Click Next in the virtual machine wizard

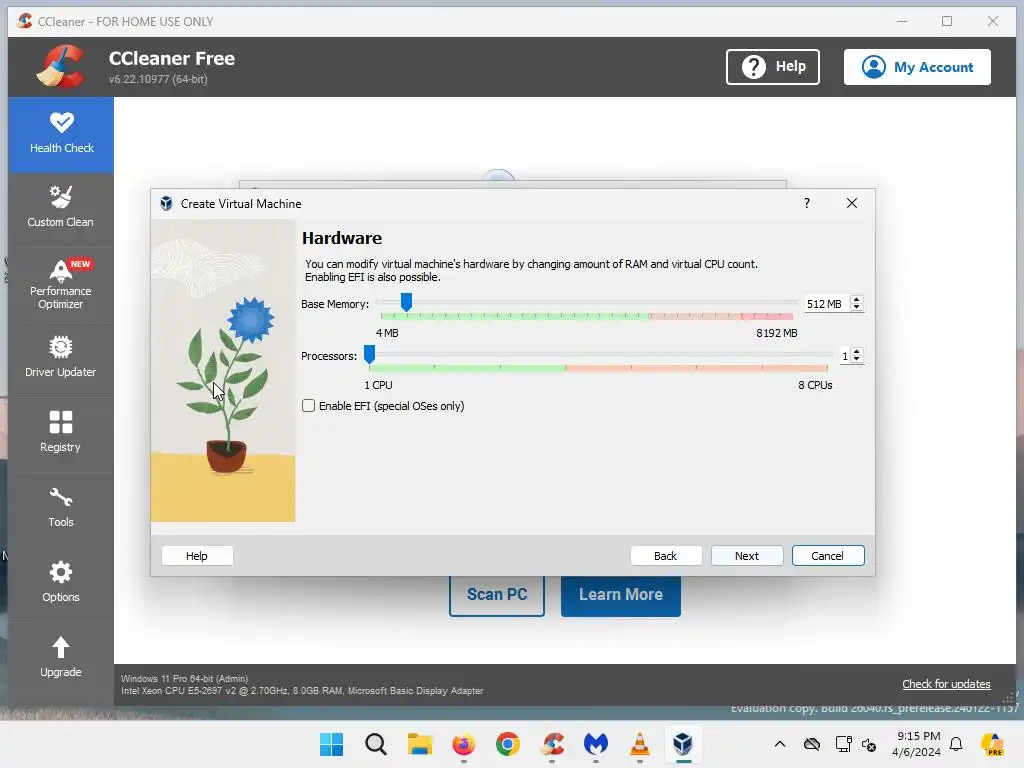point(746,556)
